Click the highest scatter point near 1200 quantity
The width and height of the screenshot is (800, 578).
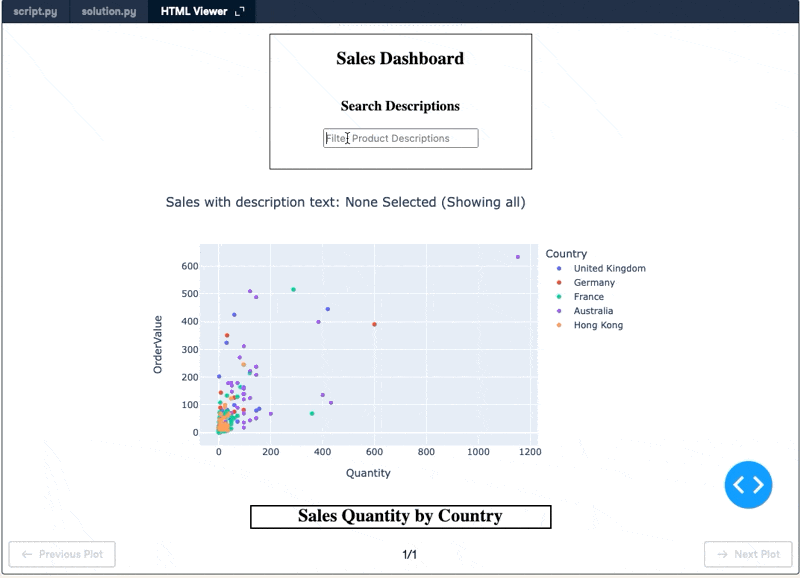pyautogui.click(x=519, y=257)
